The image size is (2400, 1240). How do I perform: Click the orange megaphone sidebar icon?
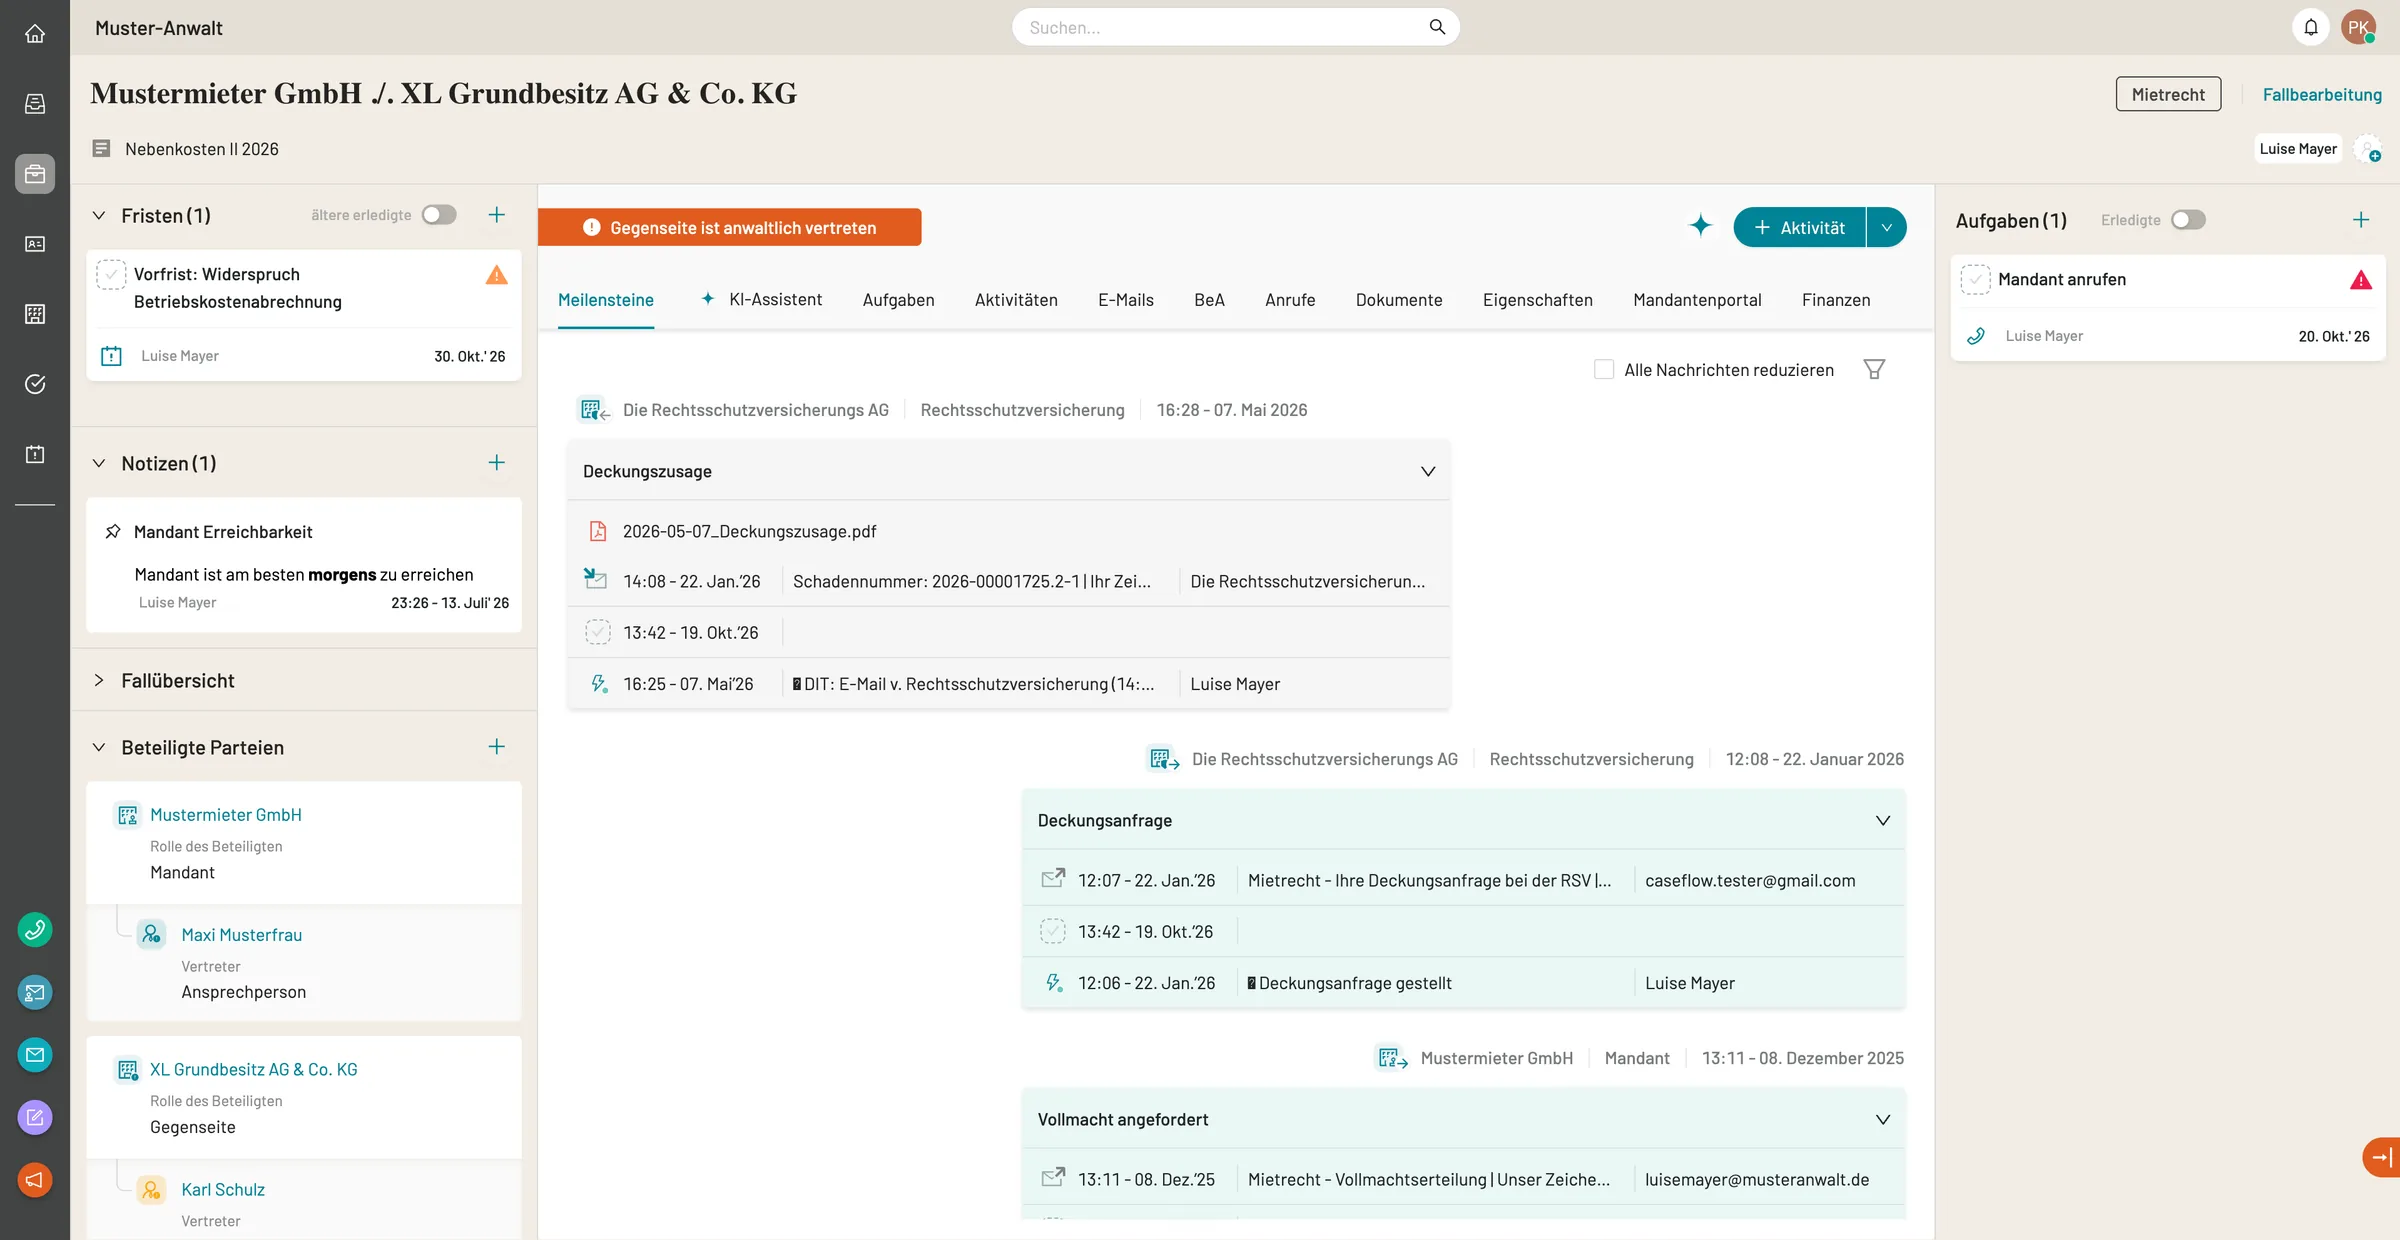(x=35, y=1180)
